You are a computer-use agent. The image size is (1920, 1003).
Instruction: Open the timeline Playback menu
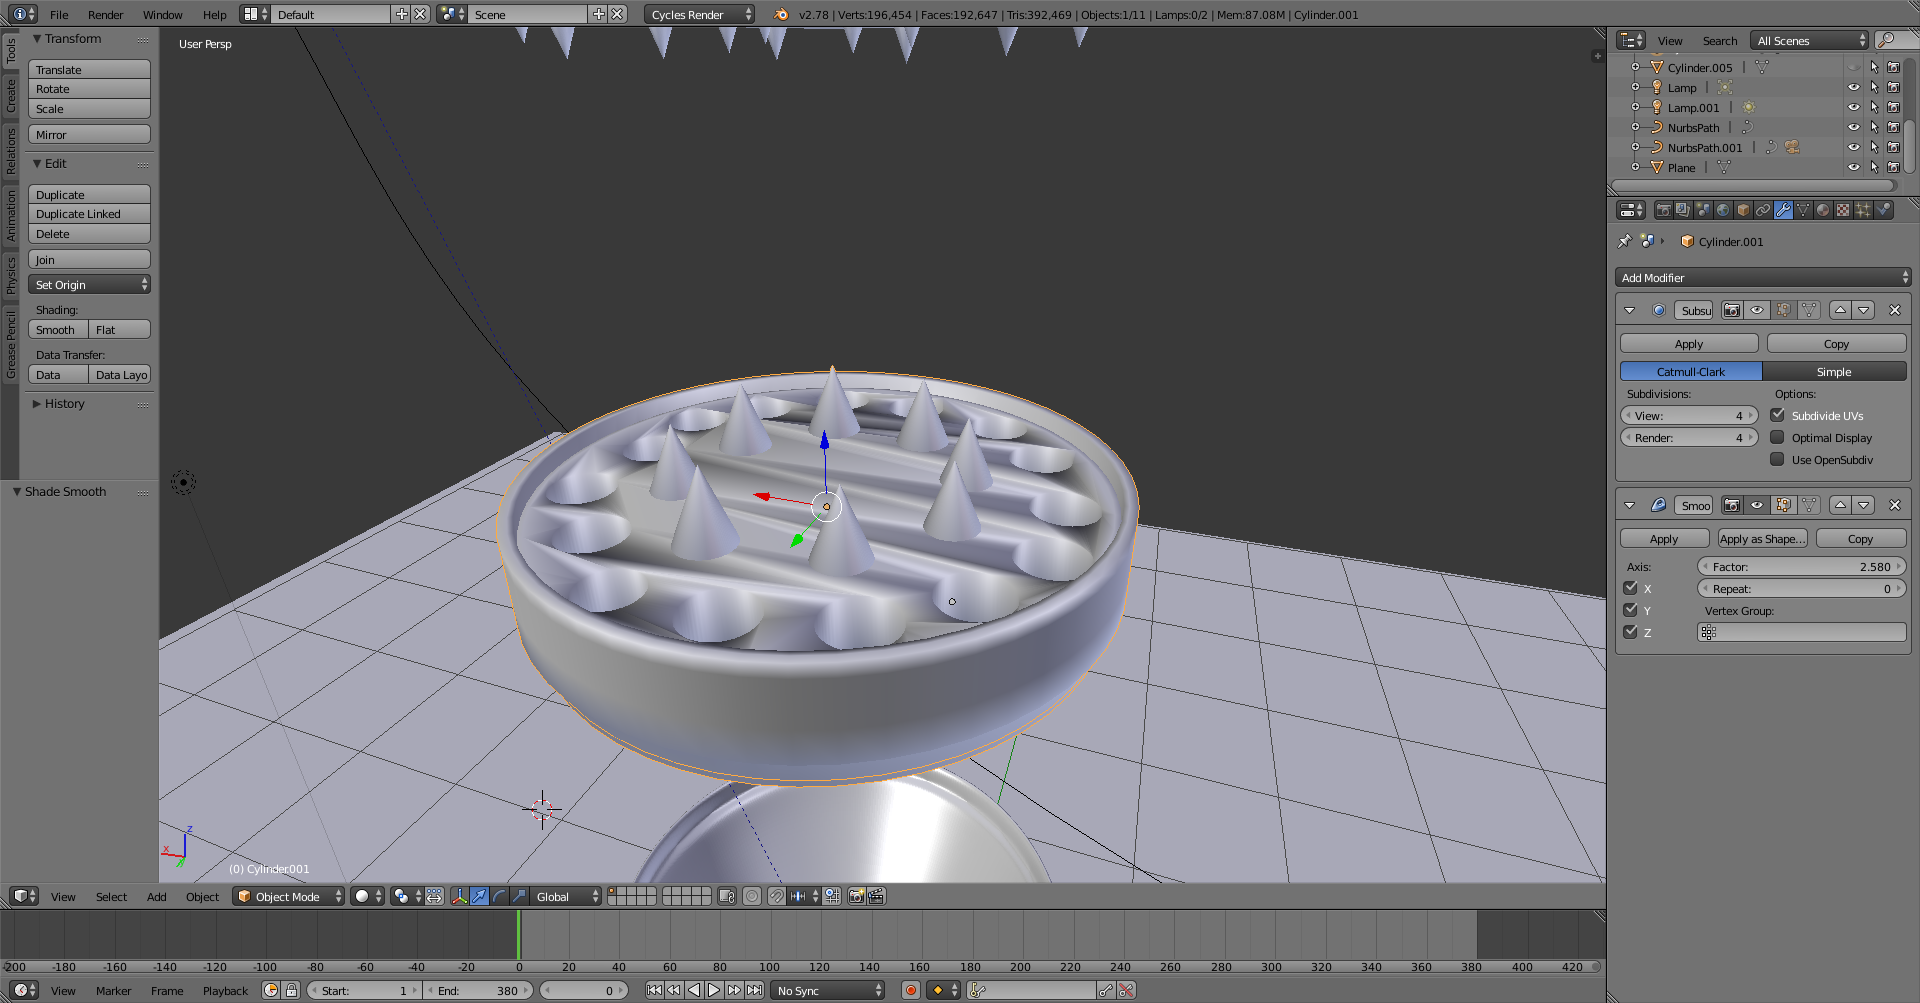225,990
